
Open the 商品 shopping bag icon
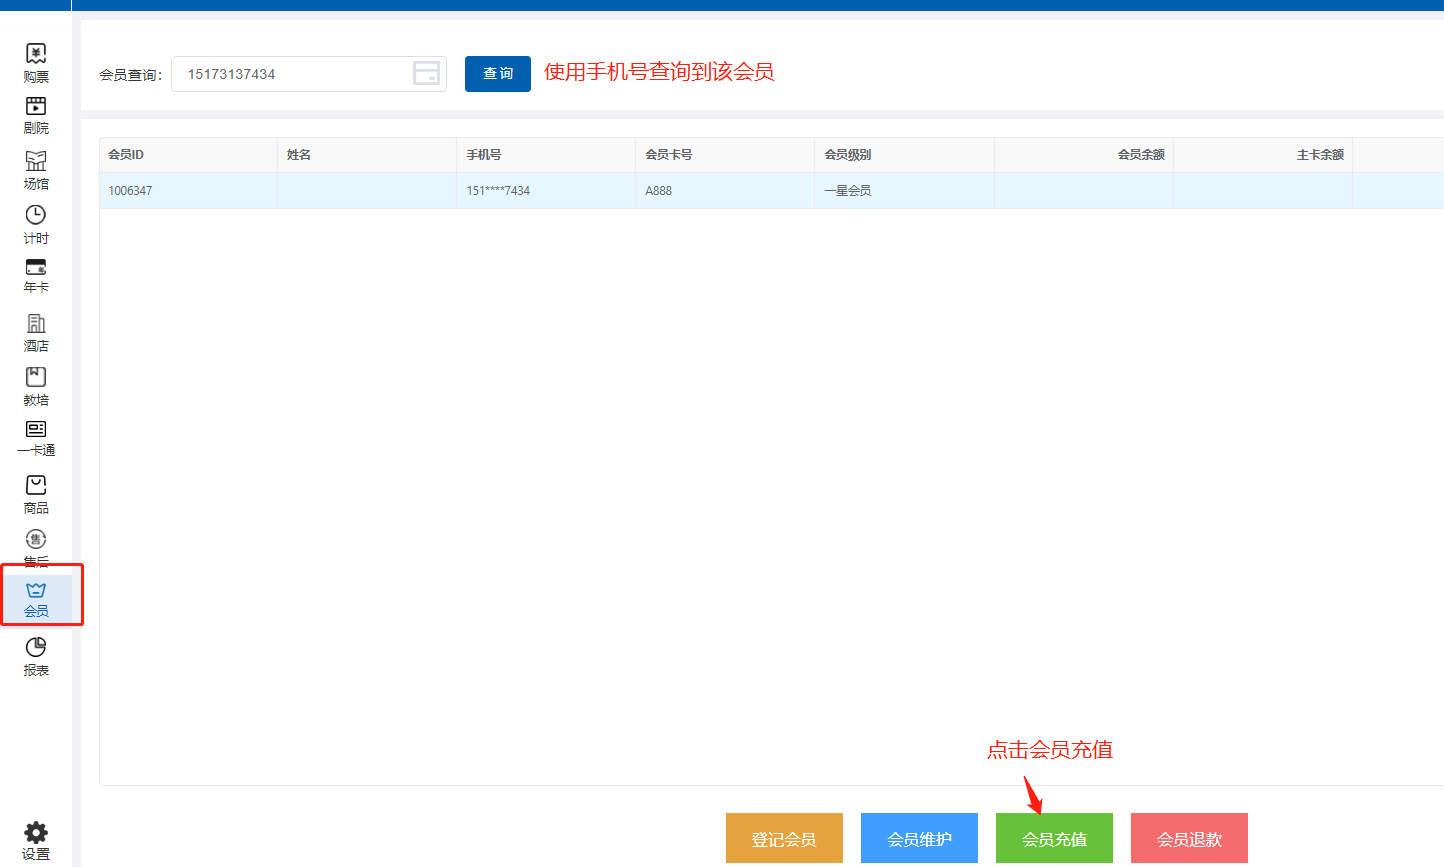36,485
